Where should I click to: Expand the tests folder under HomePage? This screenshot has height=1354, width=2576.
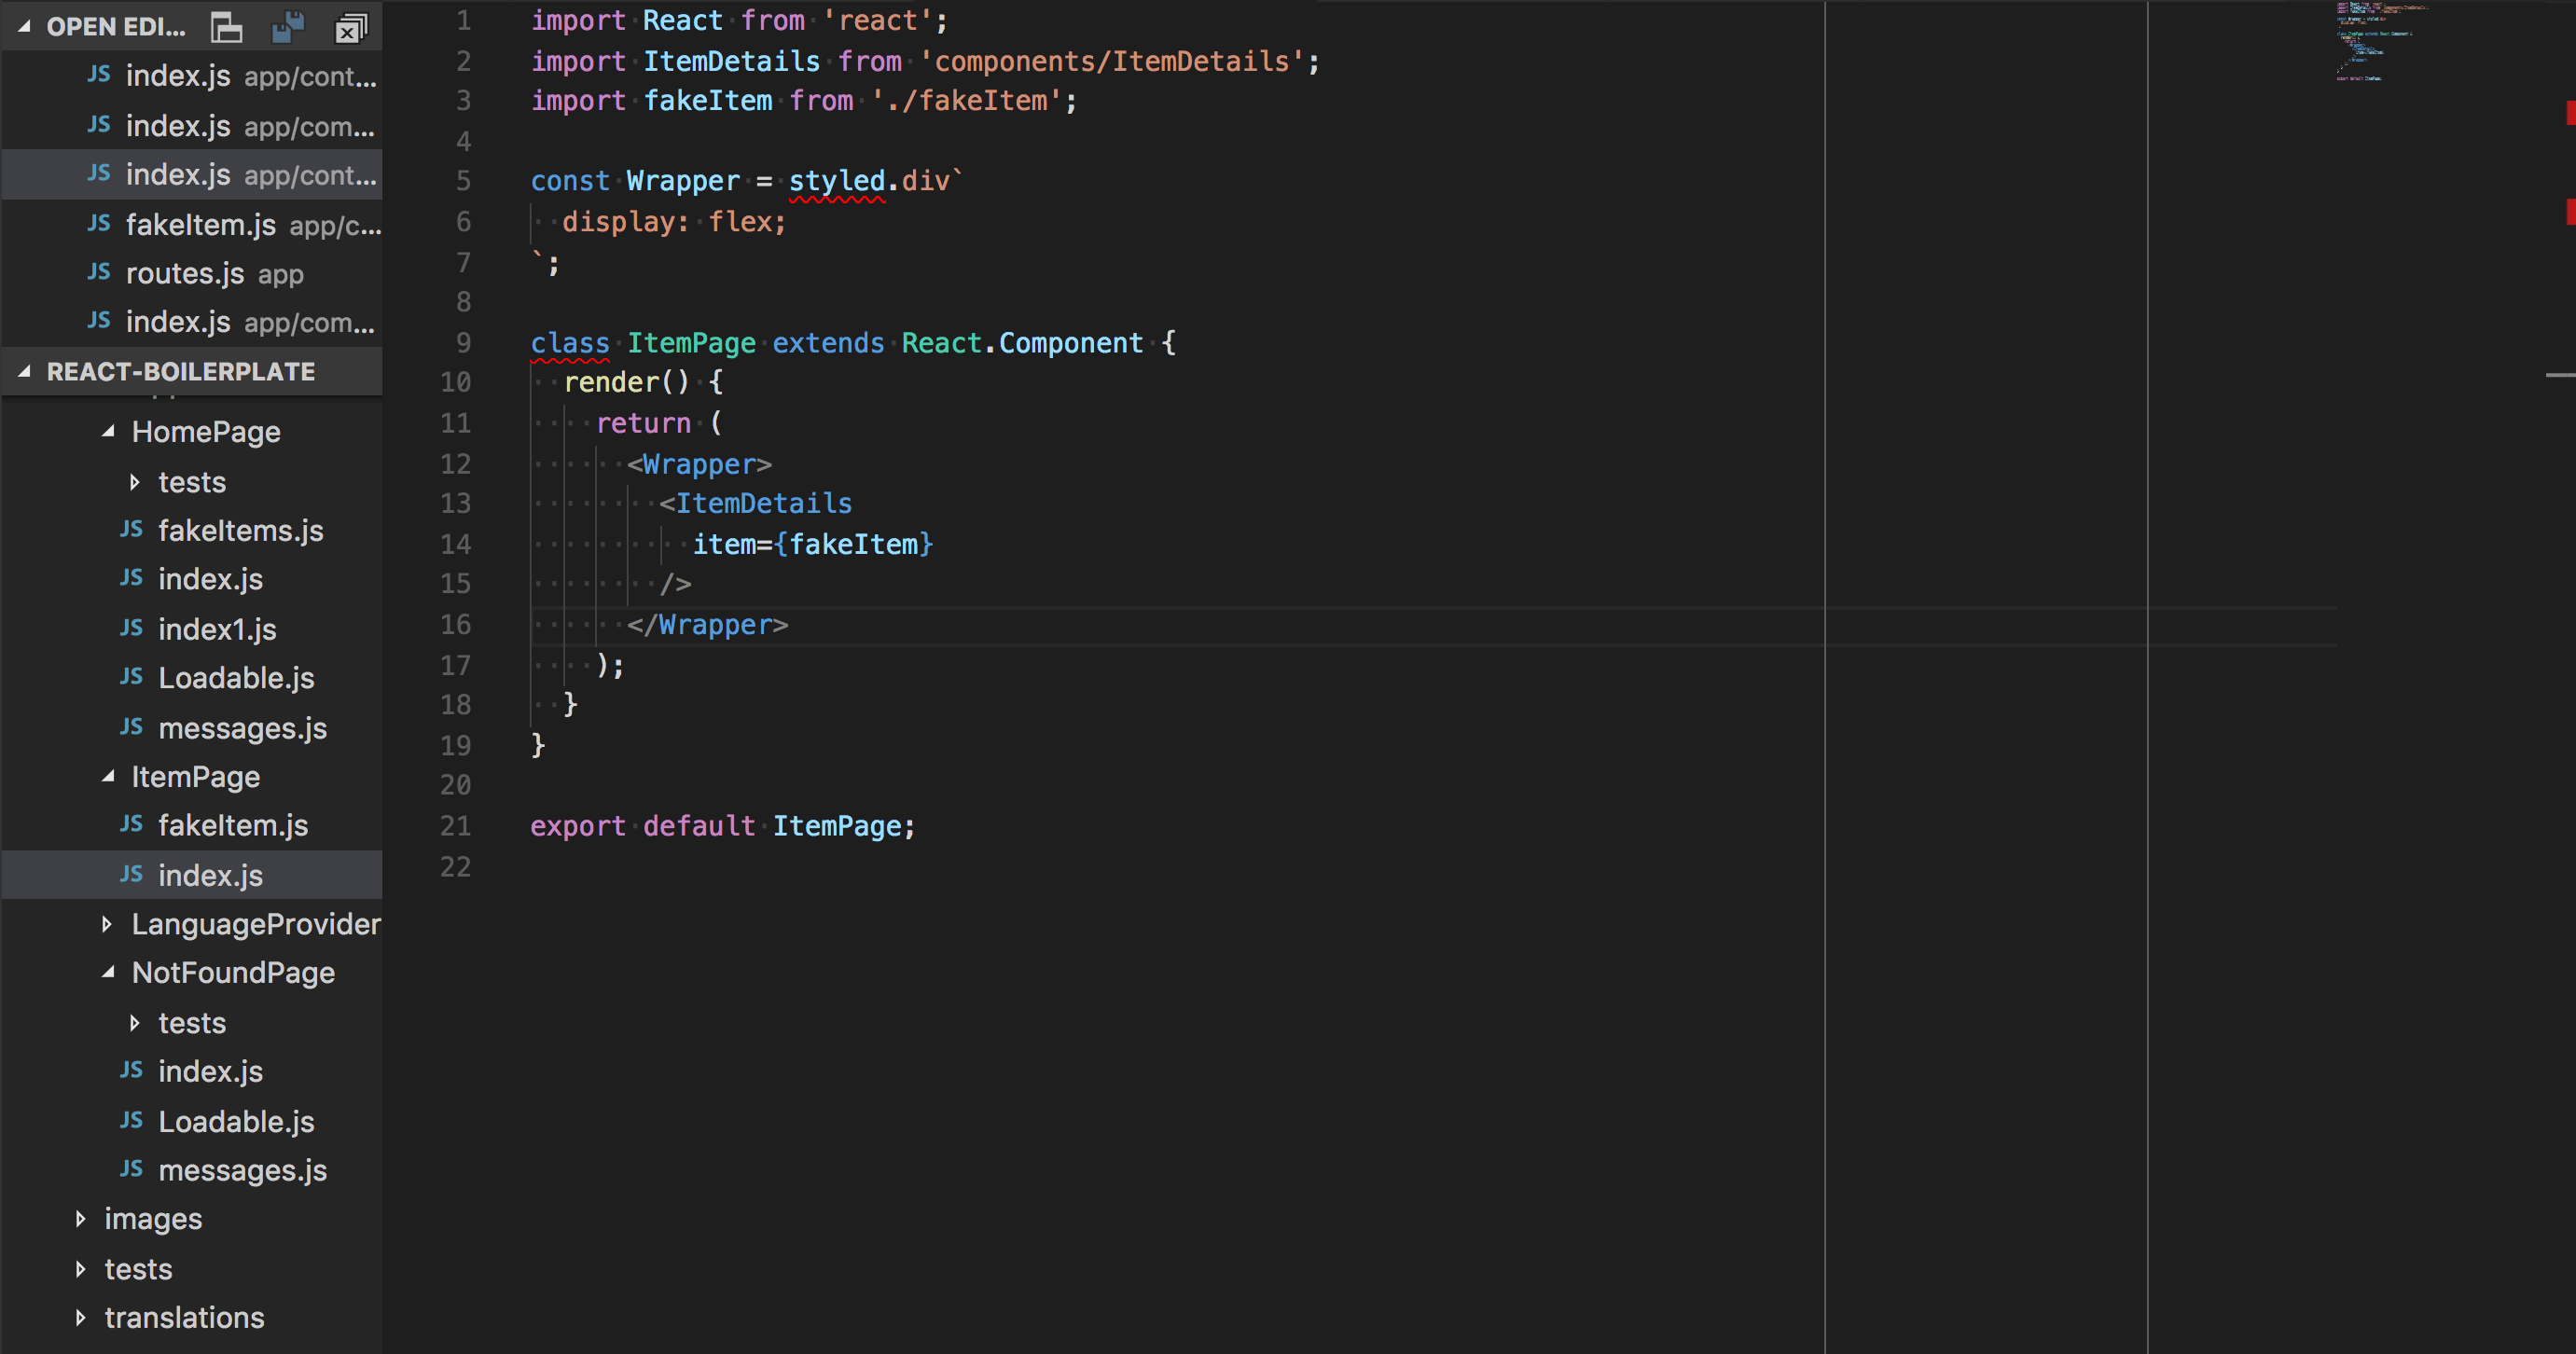136,482
